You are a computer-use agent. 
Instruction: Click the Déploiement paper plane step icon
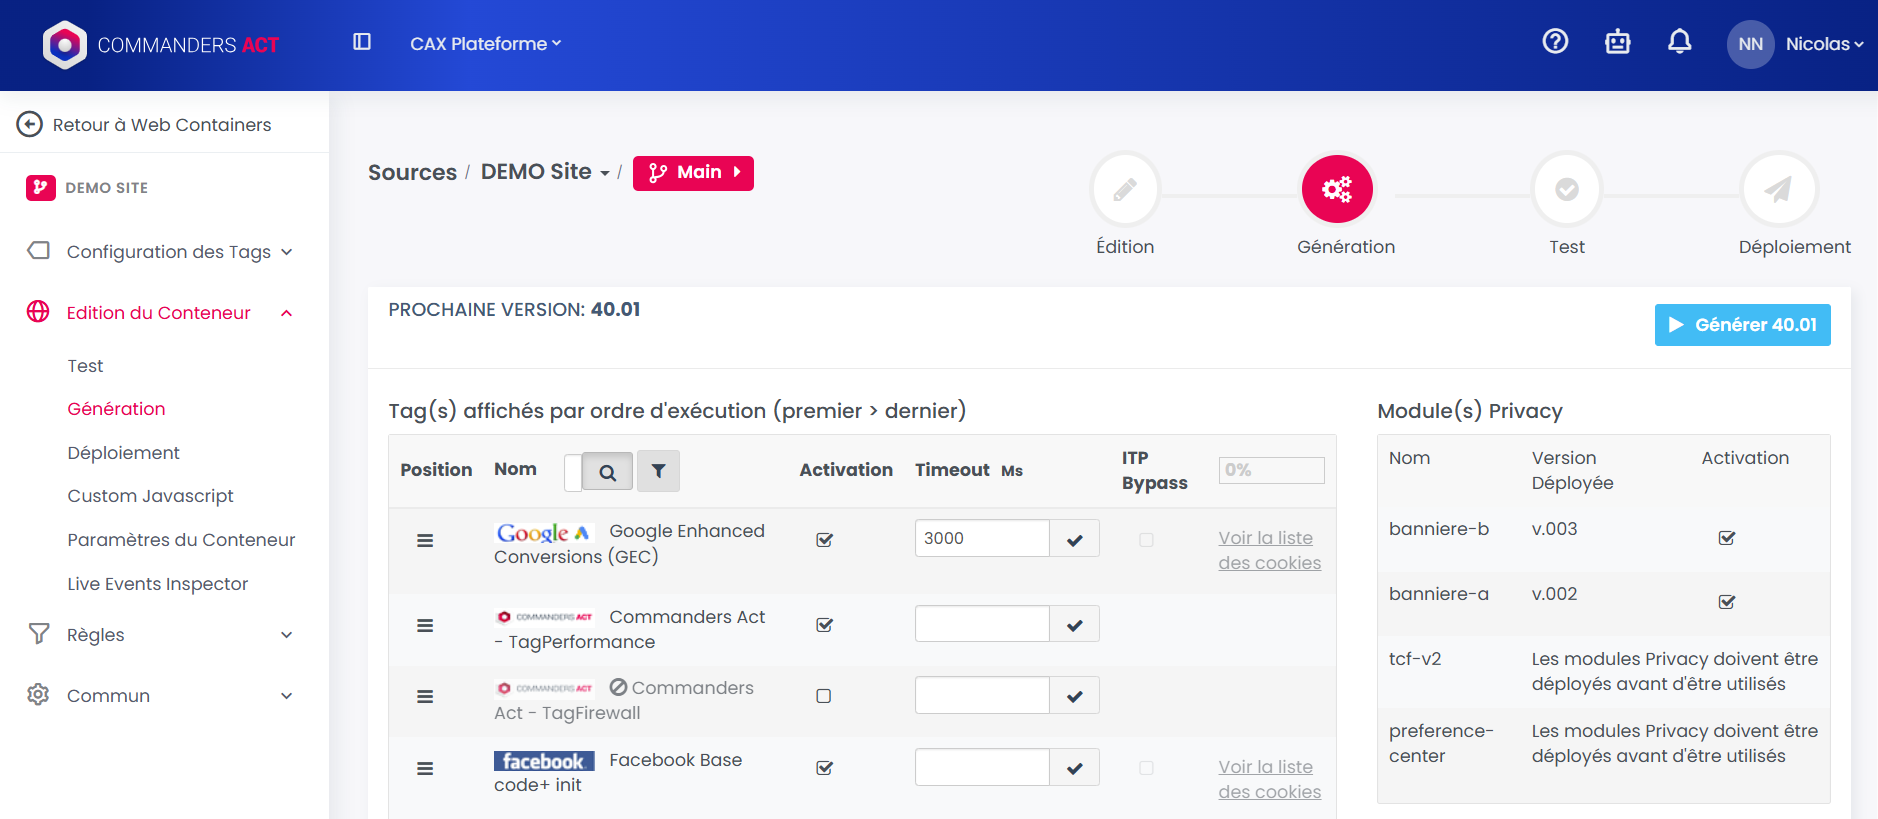(1777, 189)
